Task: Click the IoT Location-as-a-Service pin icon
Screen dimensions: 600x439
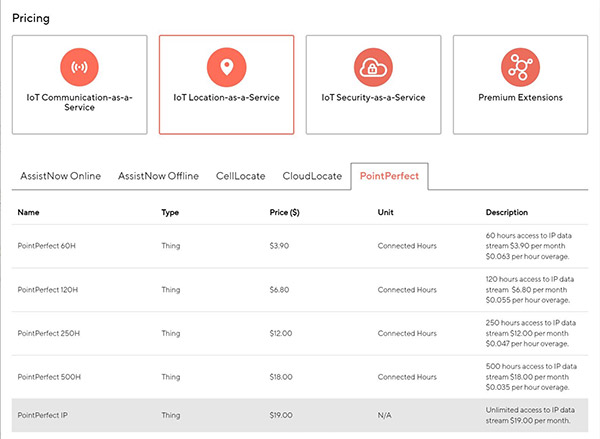Action: coord(227,67)
